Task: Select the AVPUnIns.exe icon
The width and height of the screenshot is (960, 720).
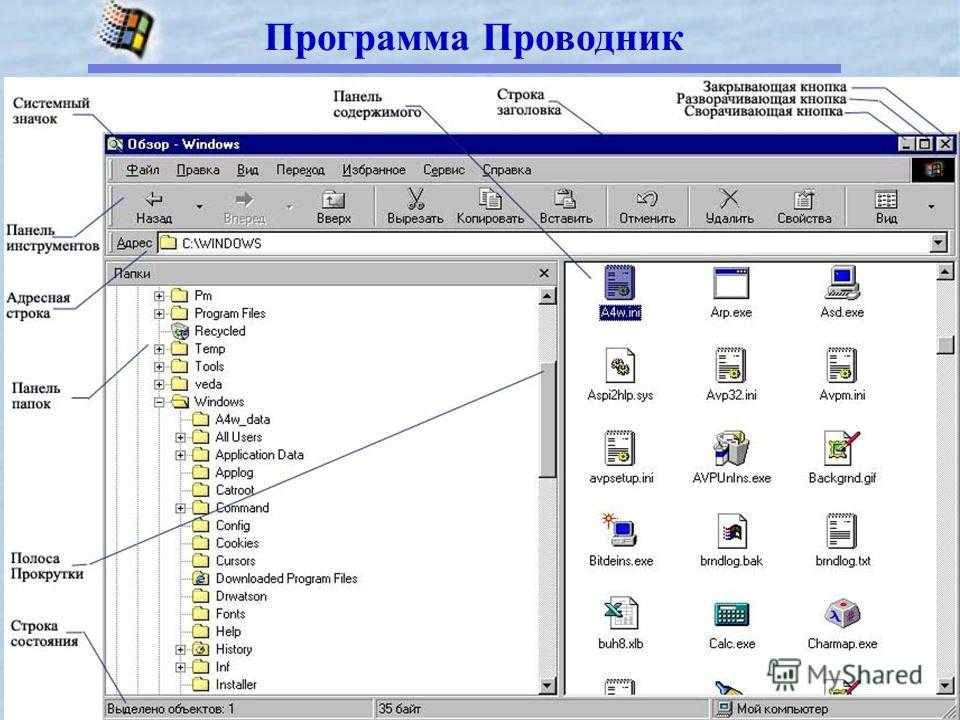Action: pos(731,448)
